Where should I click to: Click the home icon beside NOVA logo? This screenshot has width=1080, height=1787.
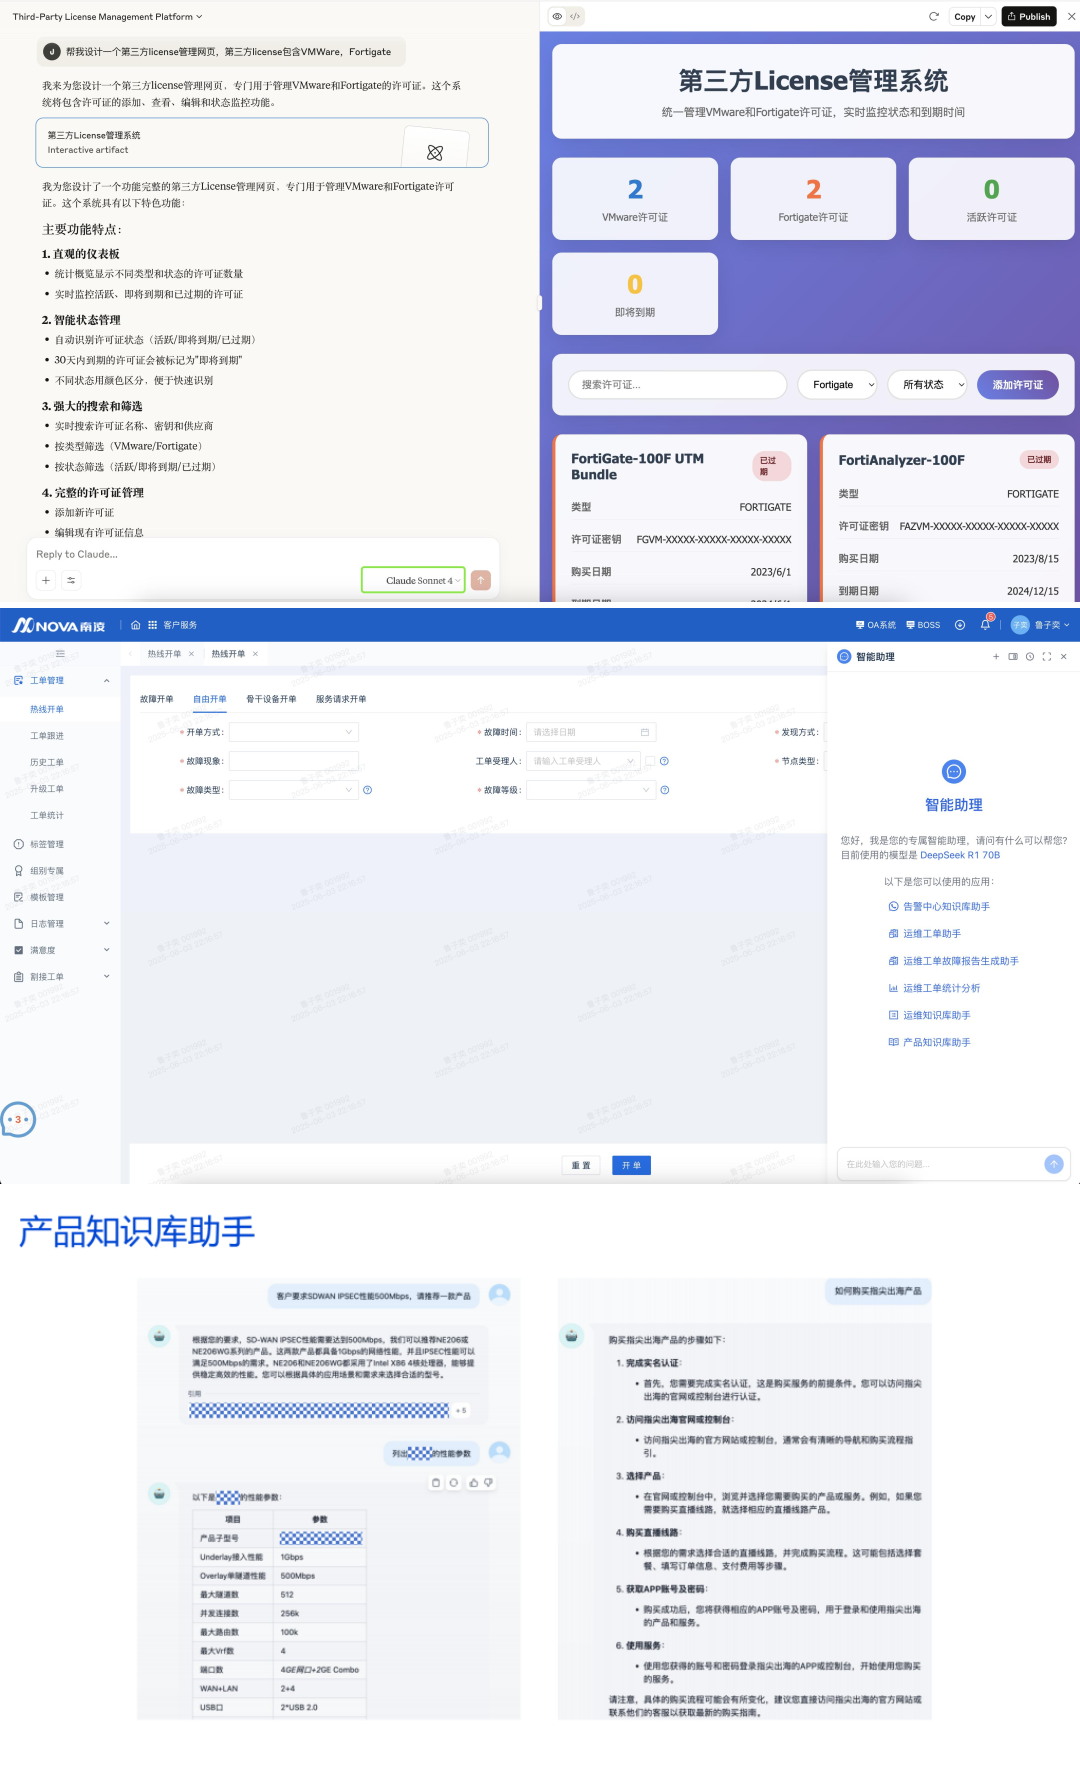(136, 625)
